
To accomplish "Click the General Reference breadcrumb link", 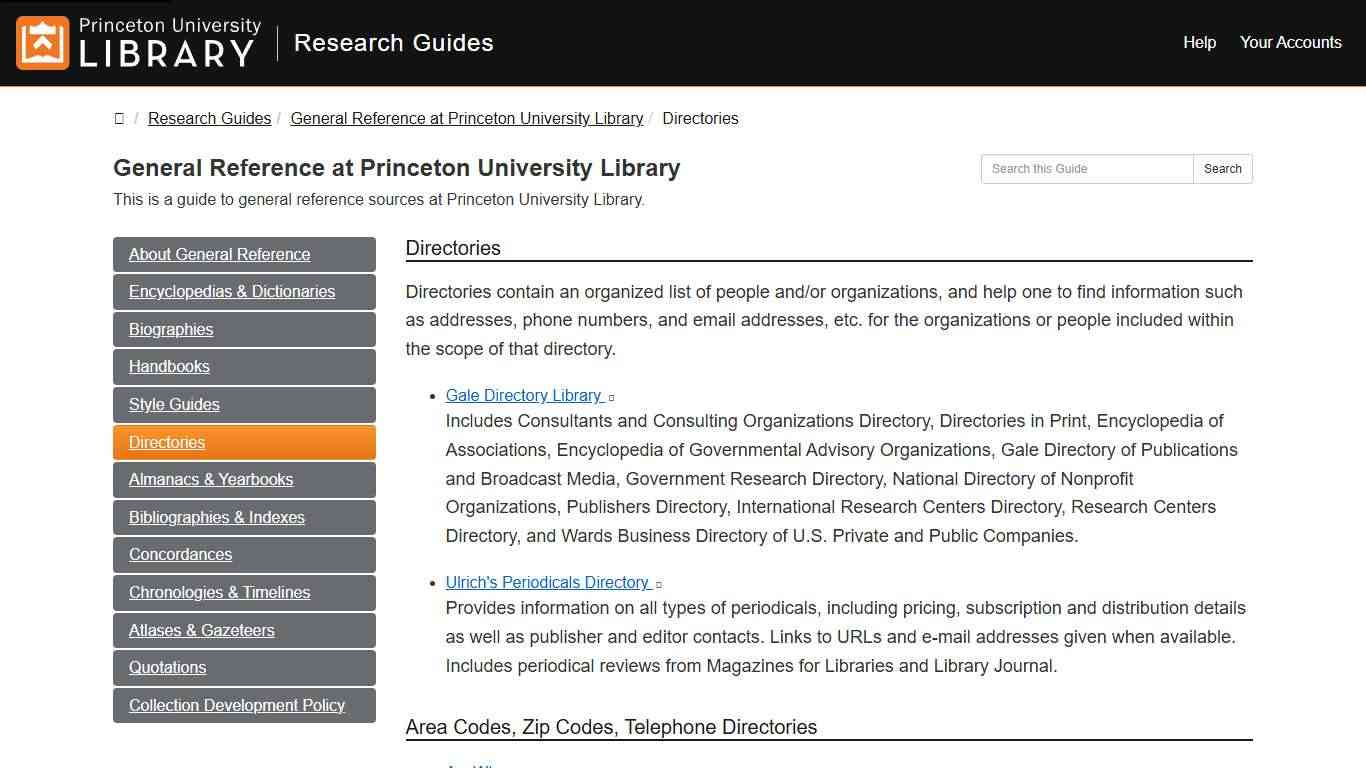I will pos(466,118).
